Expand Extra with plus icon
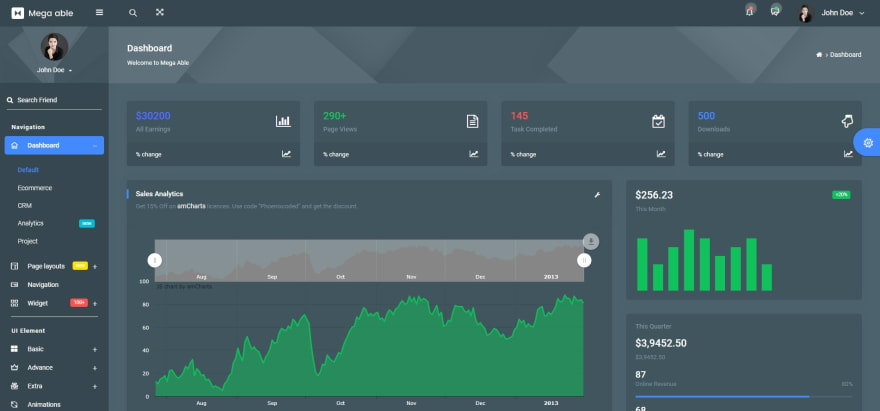This screenshot has height=411, width=880. [95, 387]
